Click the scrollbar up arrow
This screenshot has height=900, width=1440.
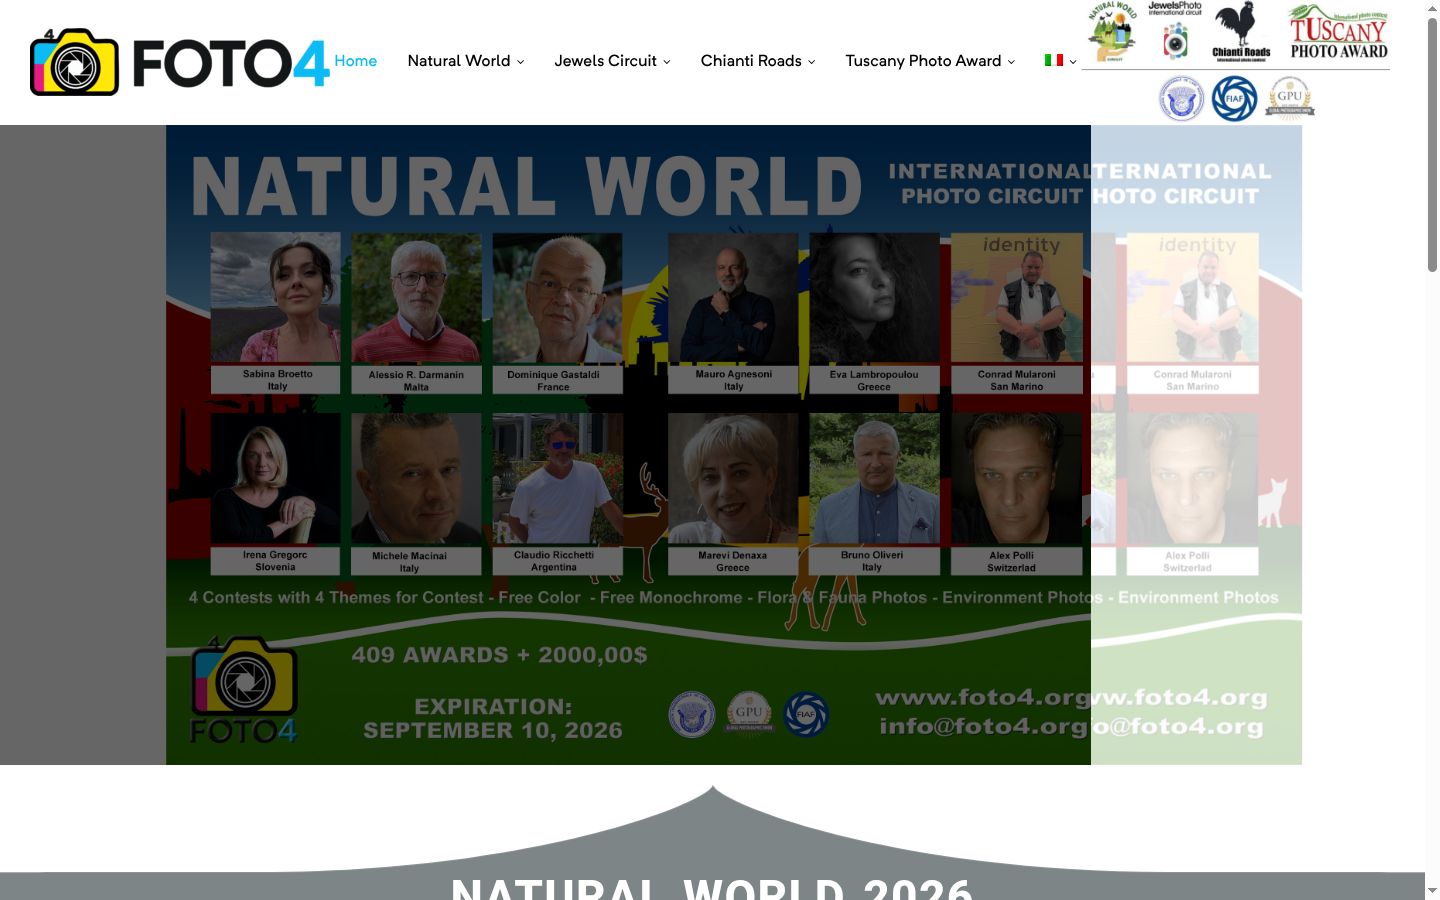1432,9
